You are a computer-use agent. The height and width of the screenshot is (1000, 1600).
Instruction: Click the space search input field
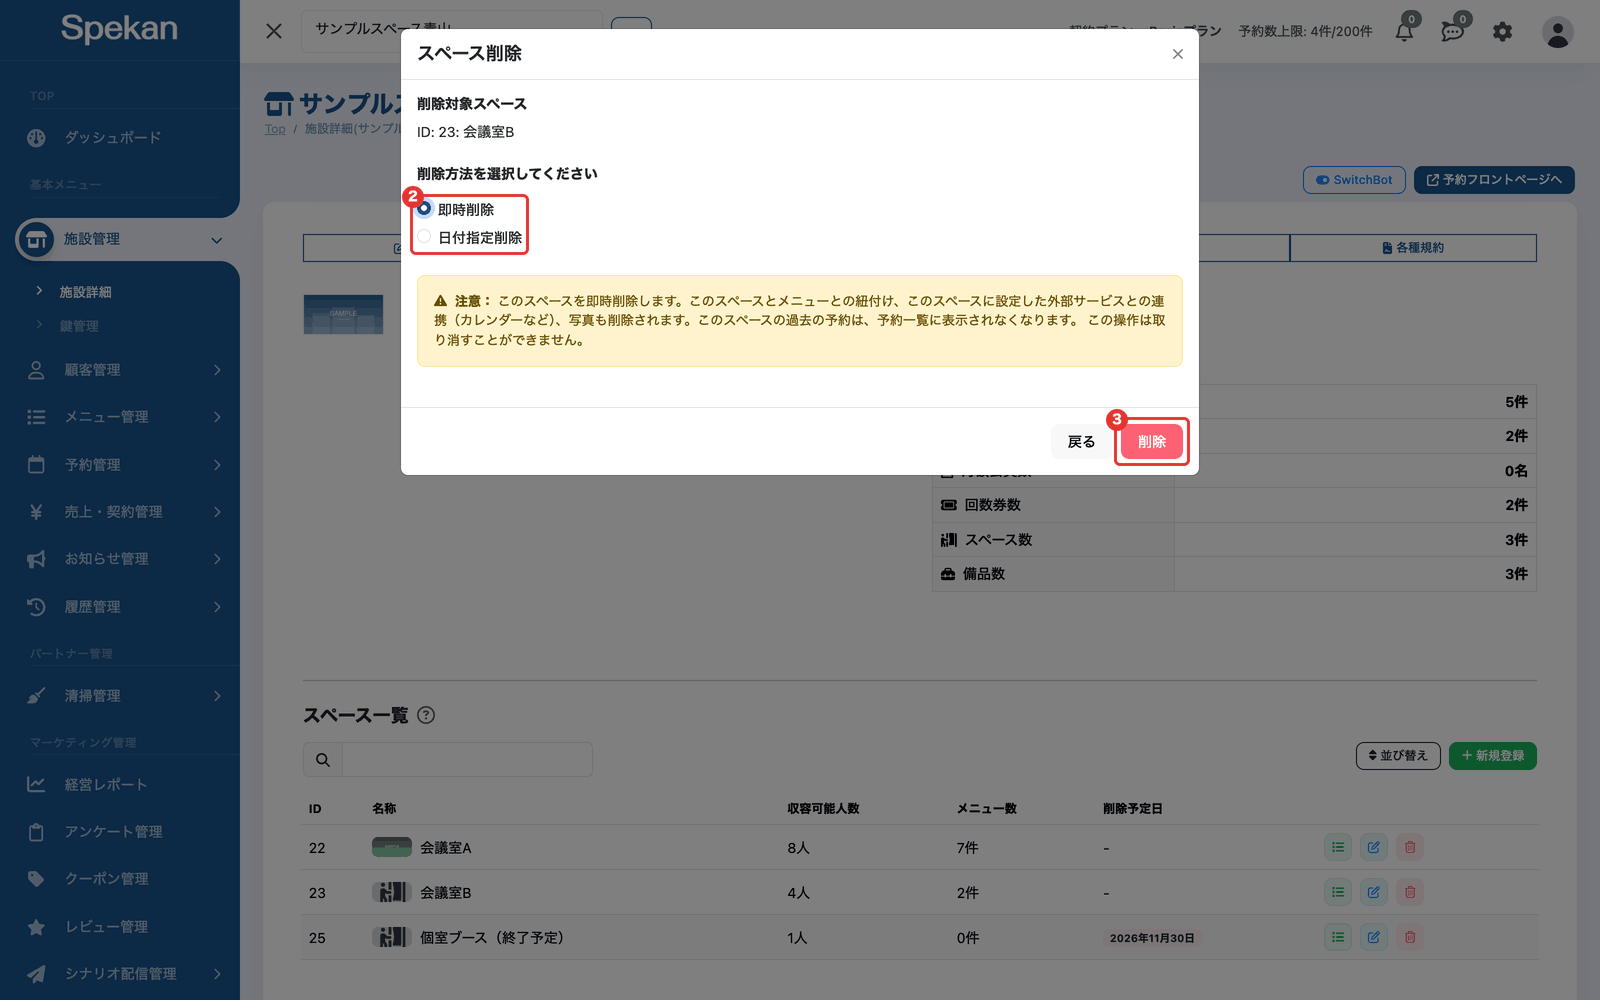pos(467,760)
